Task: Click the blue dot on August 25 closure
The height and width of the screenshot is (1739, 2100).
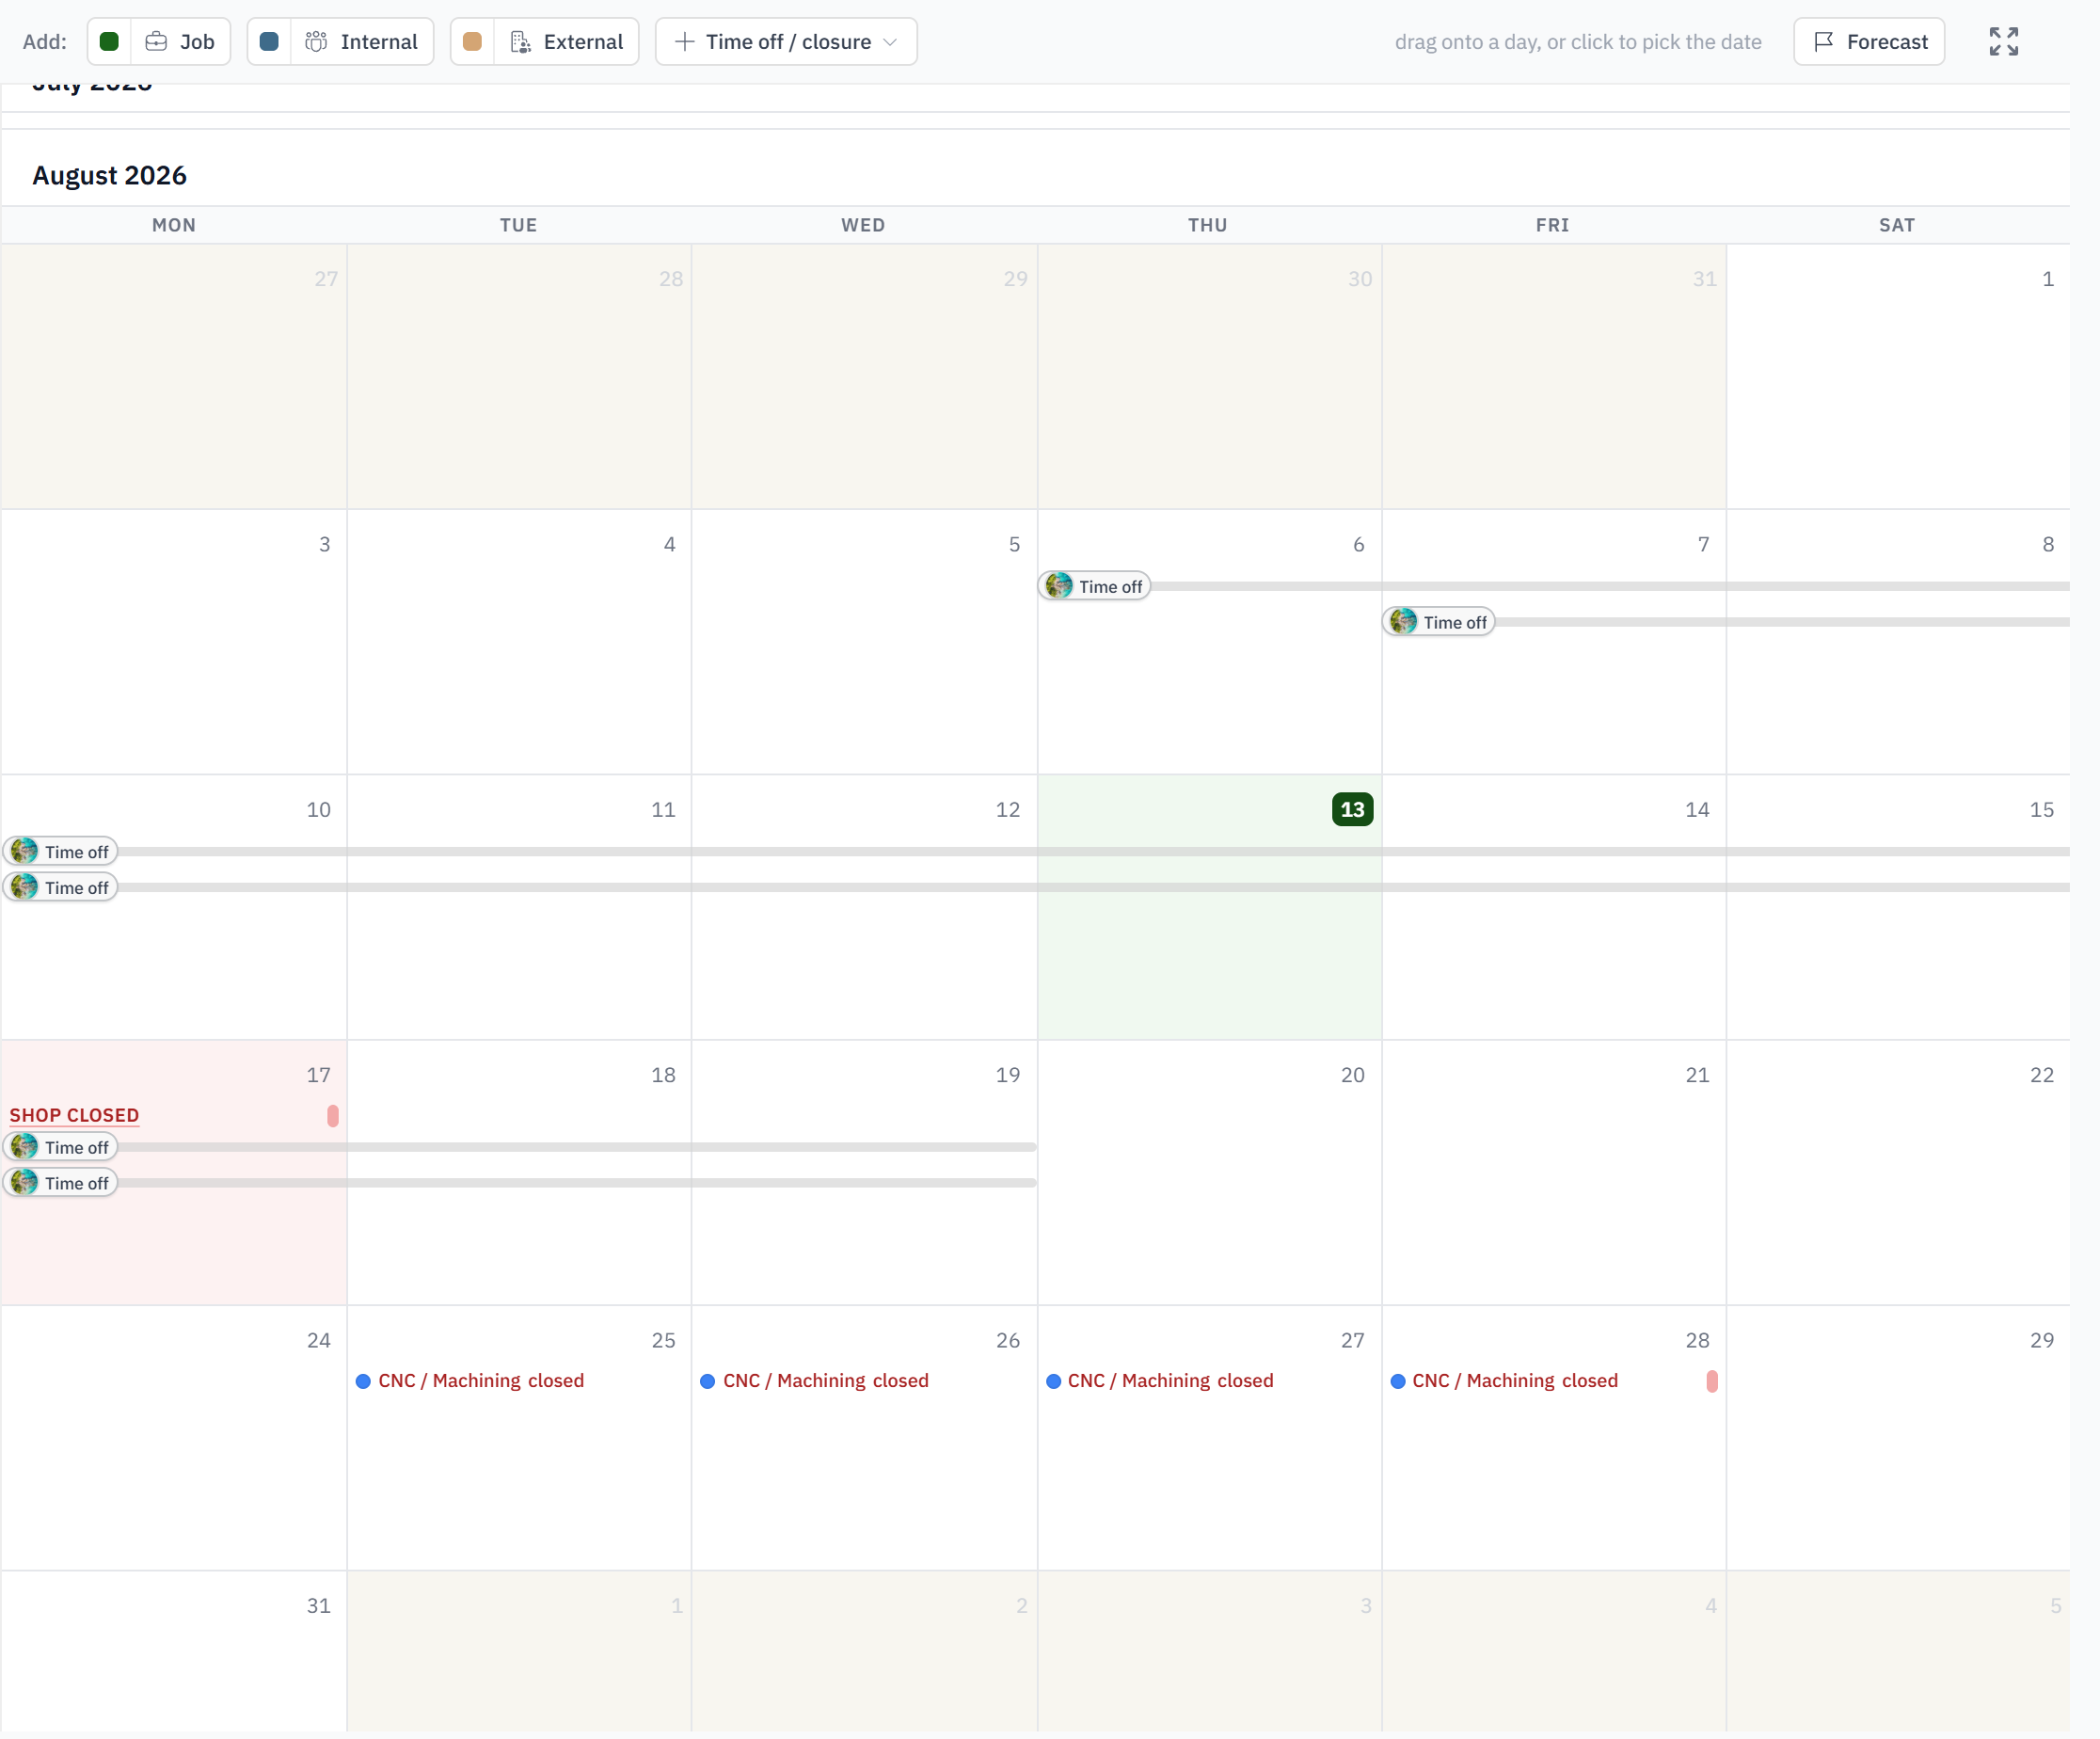Action: (x=364, y=1381)
